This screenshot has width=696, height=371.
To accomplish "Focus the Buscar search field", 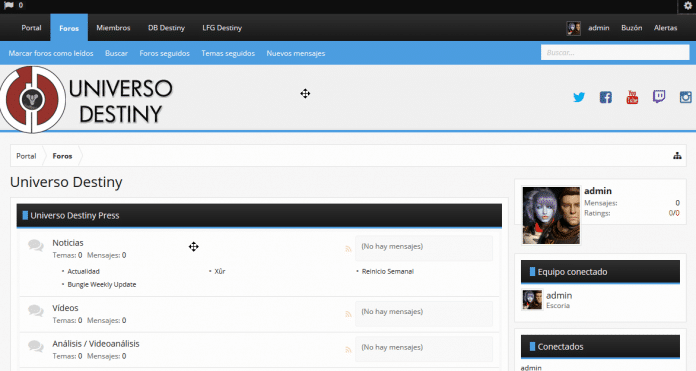I will tap(615, 52).
